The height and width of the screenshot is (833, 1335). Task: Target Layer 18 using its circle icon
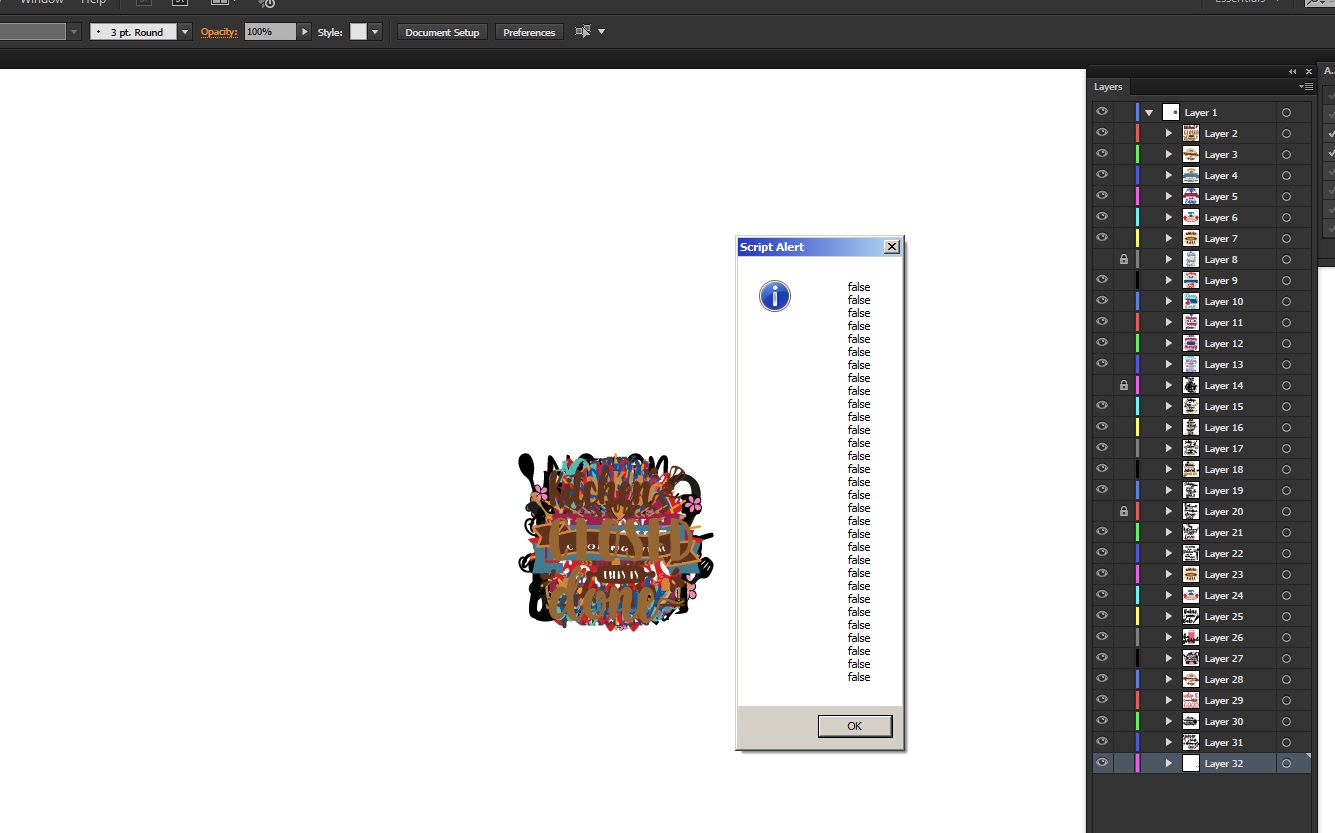1286,470
